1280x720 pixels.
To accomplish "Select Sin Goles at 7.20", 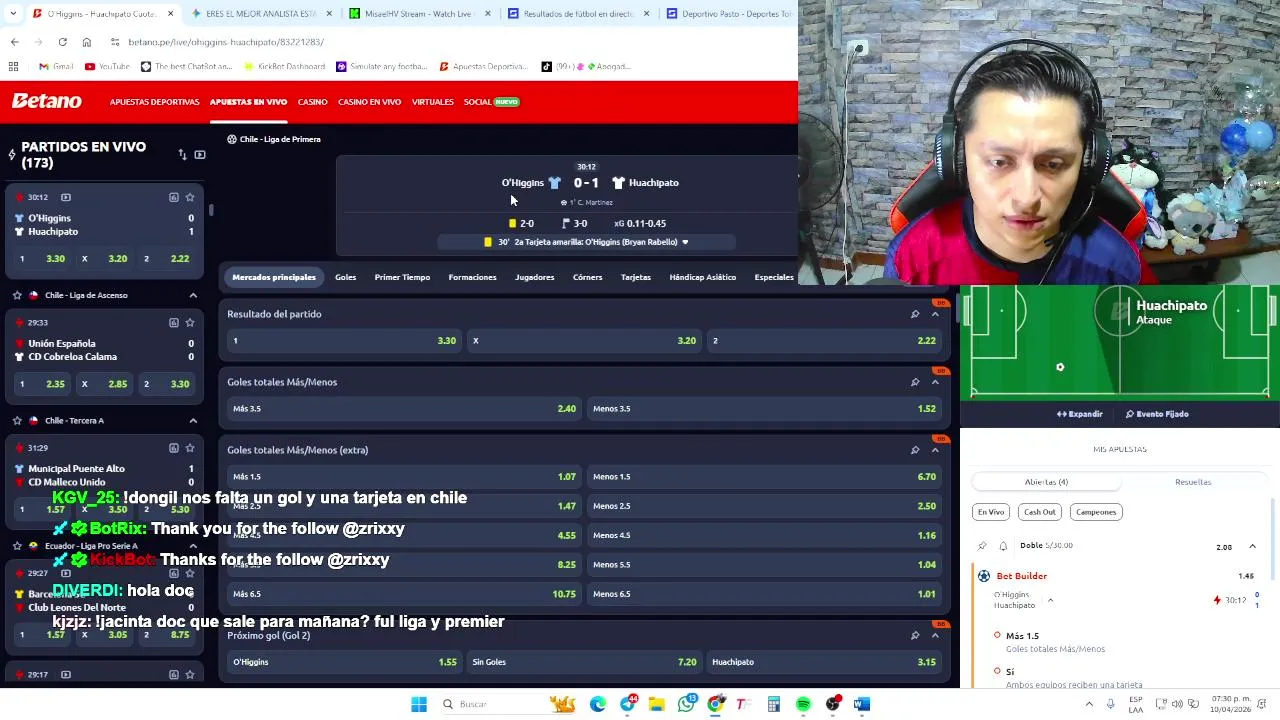I will pos(583,662).
